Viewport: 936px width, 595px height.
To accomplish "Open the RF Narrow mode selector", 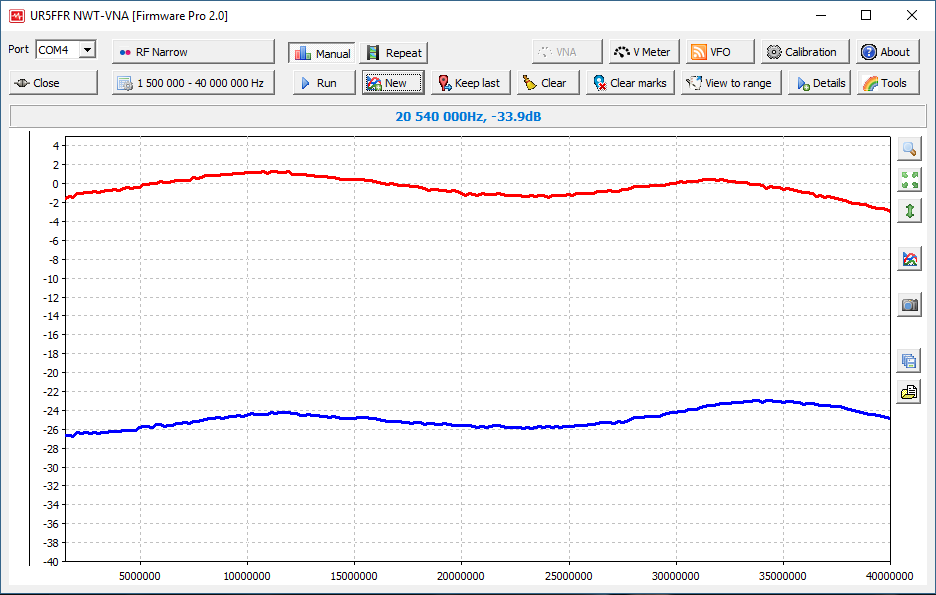I will (193, 52).
